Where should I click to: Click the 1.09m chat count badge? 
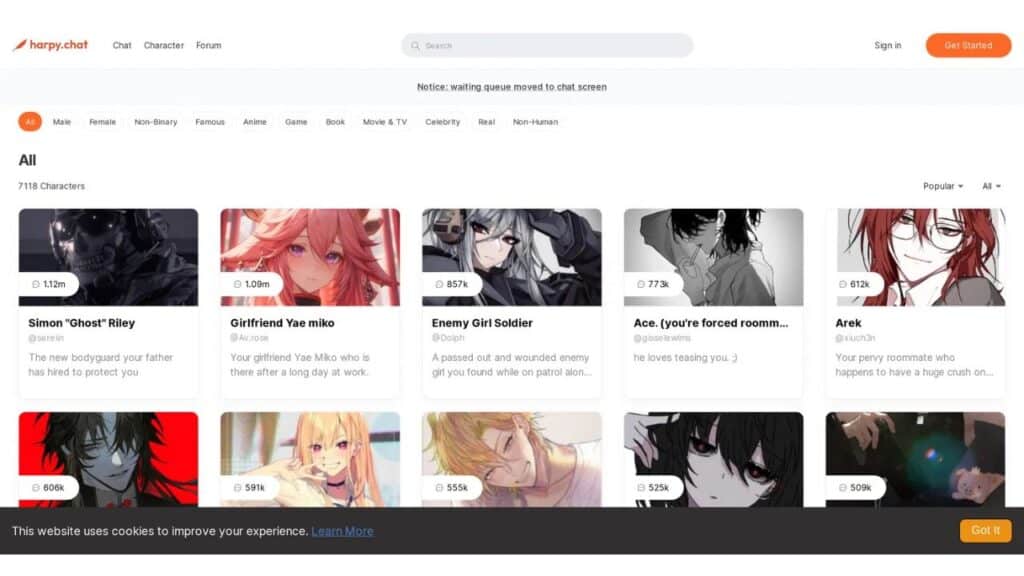251,284
